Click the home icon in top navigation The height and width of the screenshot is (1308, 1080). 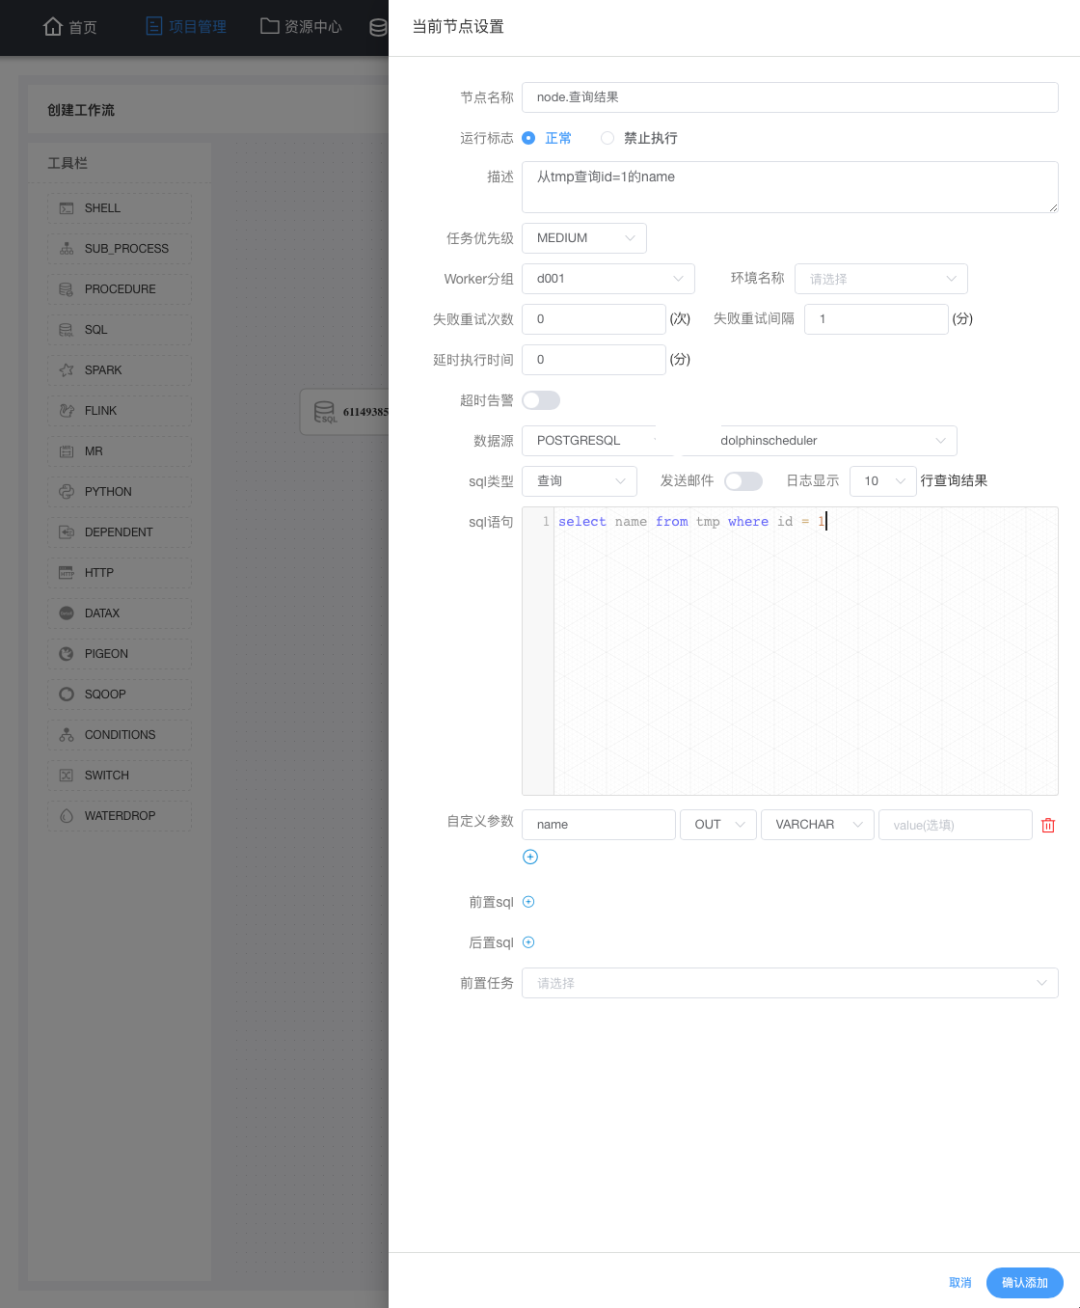(53, 26)
